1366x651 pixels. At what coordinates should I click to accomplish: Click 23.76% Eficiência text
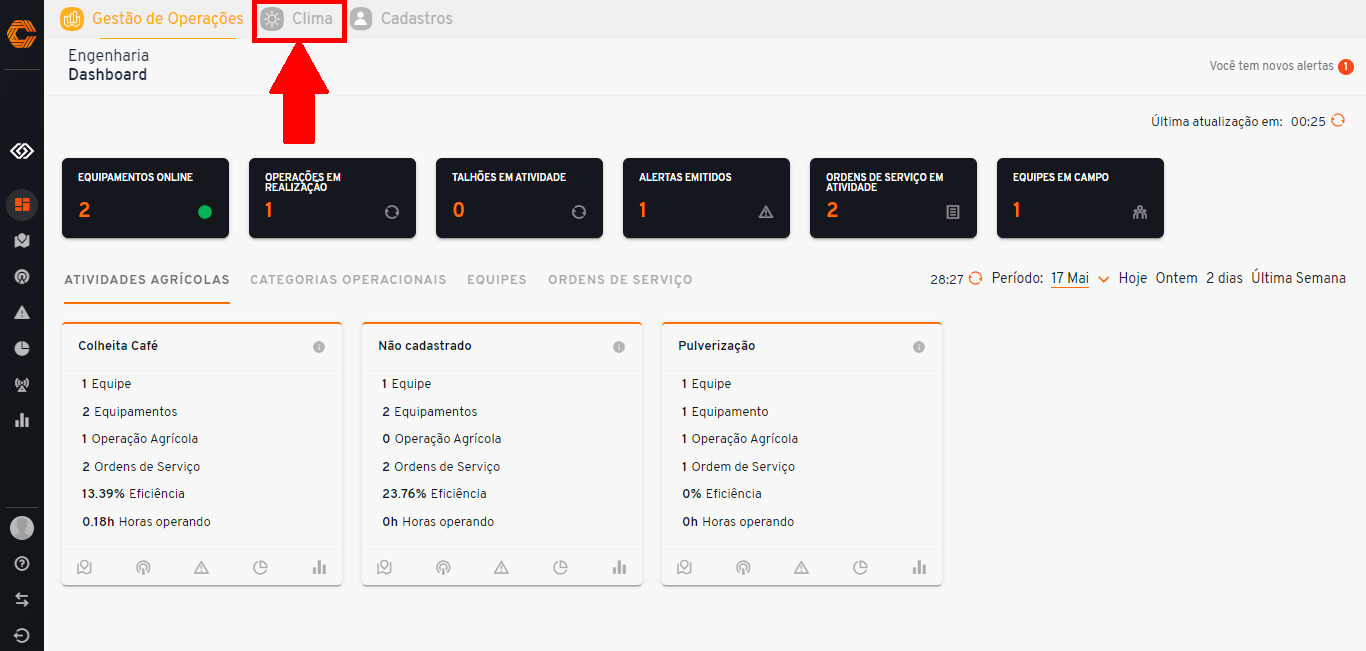point(434,494)
